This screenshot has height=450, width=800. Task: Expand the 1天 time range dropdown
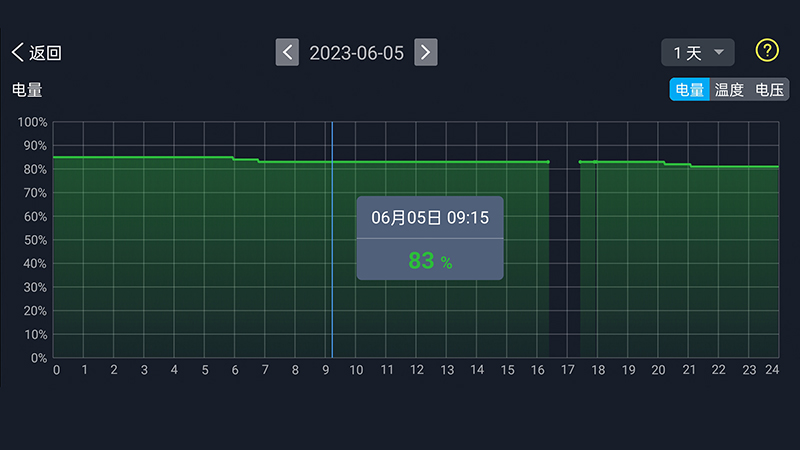(x=698, y=52)
